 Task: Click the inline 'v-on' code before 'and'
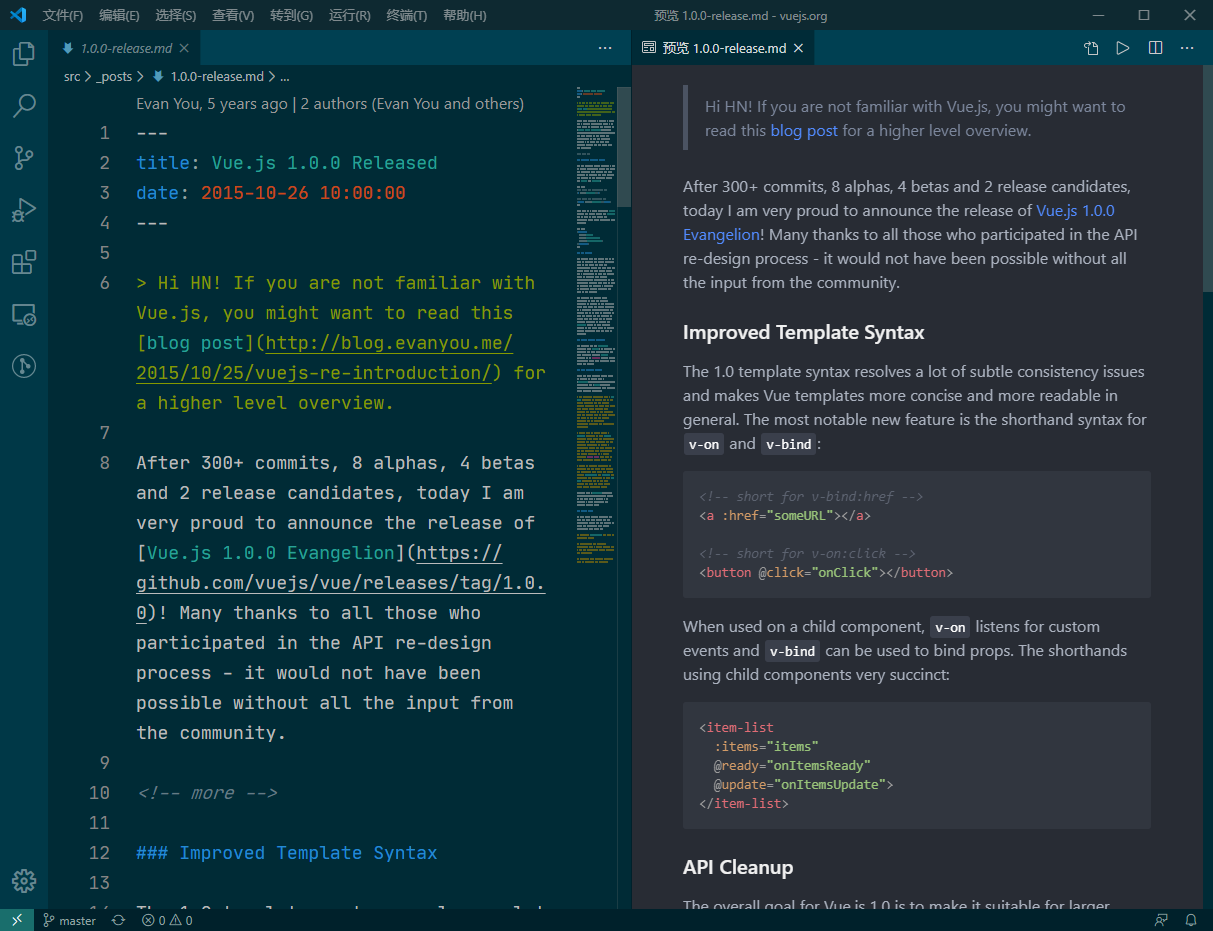coord(704,444)
